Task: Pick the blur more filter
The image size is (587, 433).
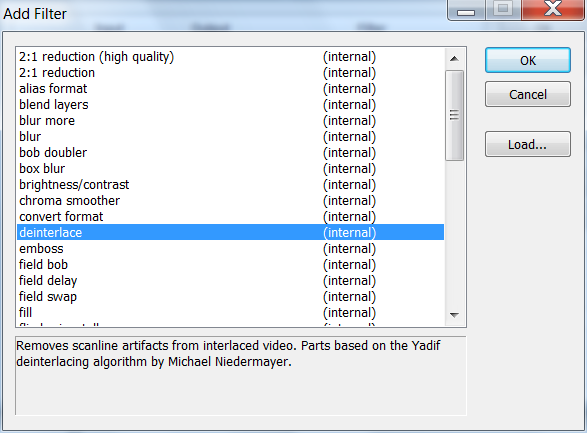Action: click(x=231, y=121)
